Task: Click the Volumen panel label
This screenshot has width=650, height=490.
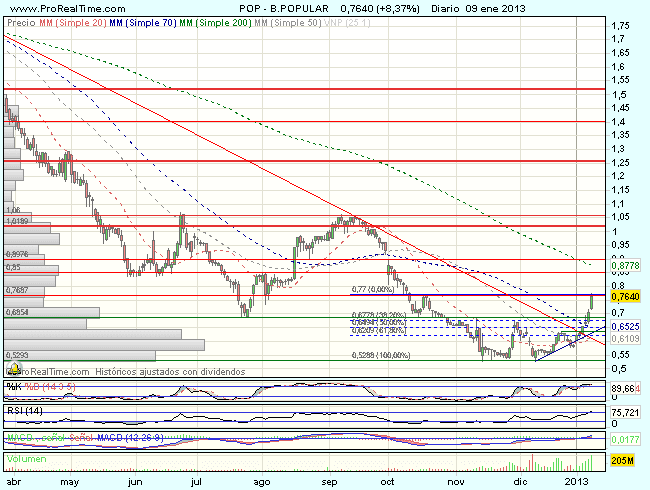Action: [27, 458]
